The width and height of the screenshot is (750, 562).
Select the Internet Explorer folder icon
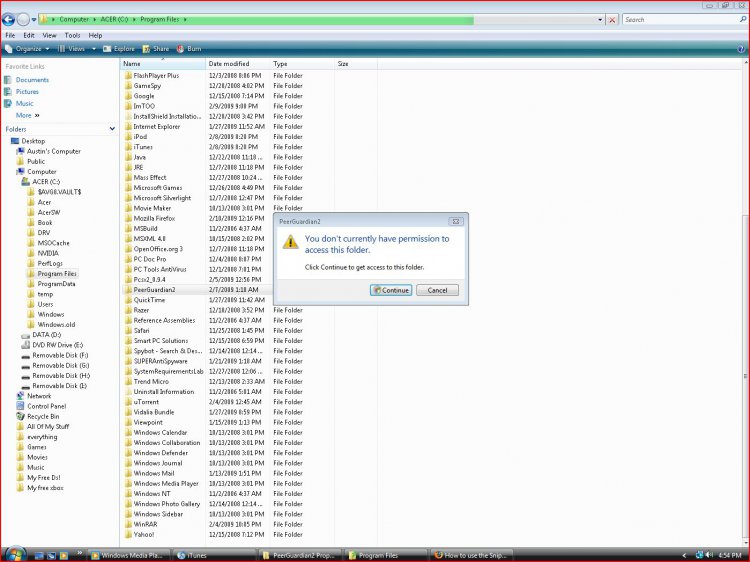pos(128,127)
